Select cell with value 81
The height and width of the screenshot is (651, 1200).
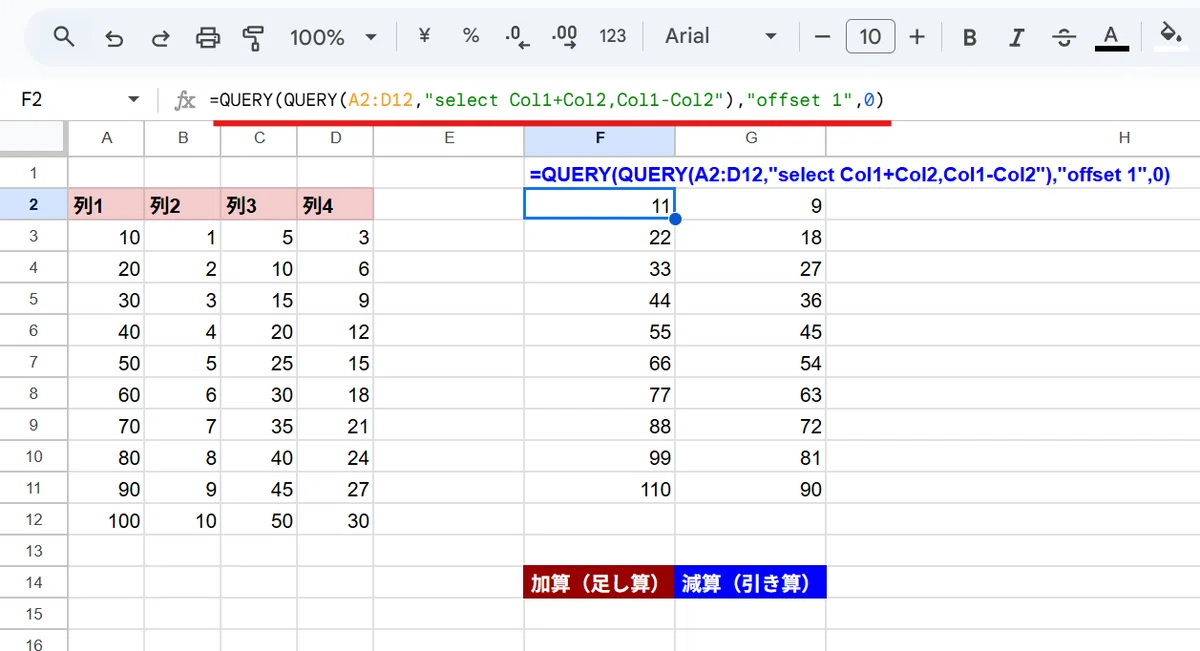(x=751, y=457)
